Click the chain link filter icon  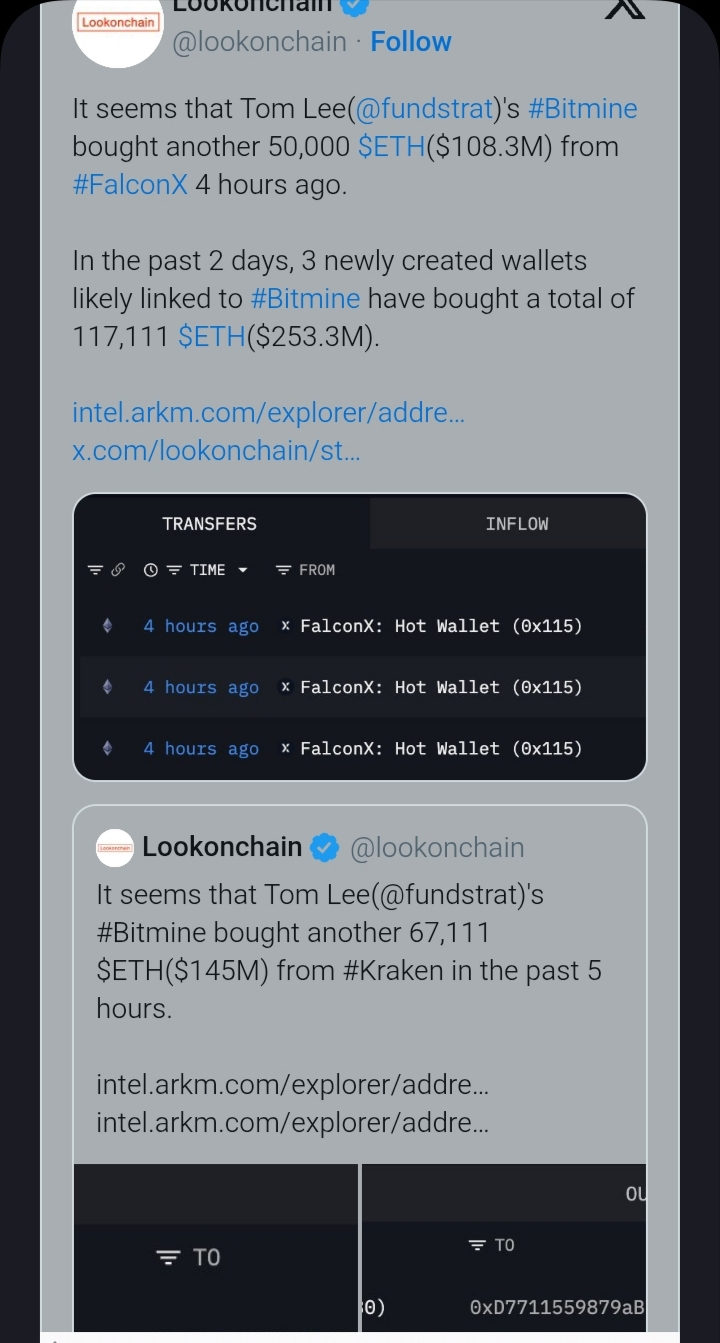click(x=118, y=570)
